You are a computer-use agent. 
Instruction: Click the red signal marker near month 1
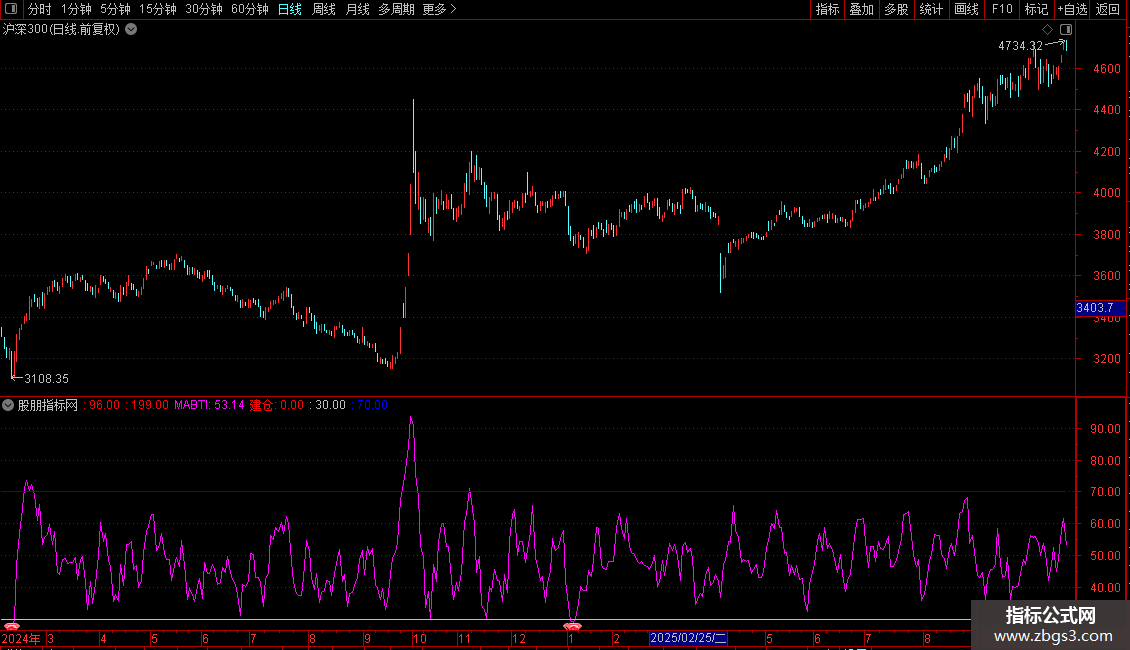pos(572,626)
